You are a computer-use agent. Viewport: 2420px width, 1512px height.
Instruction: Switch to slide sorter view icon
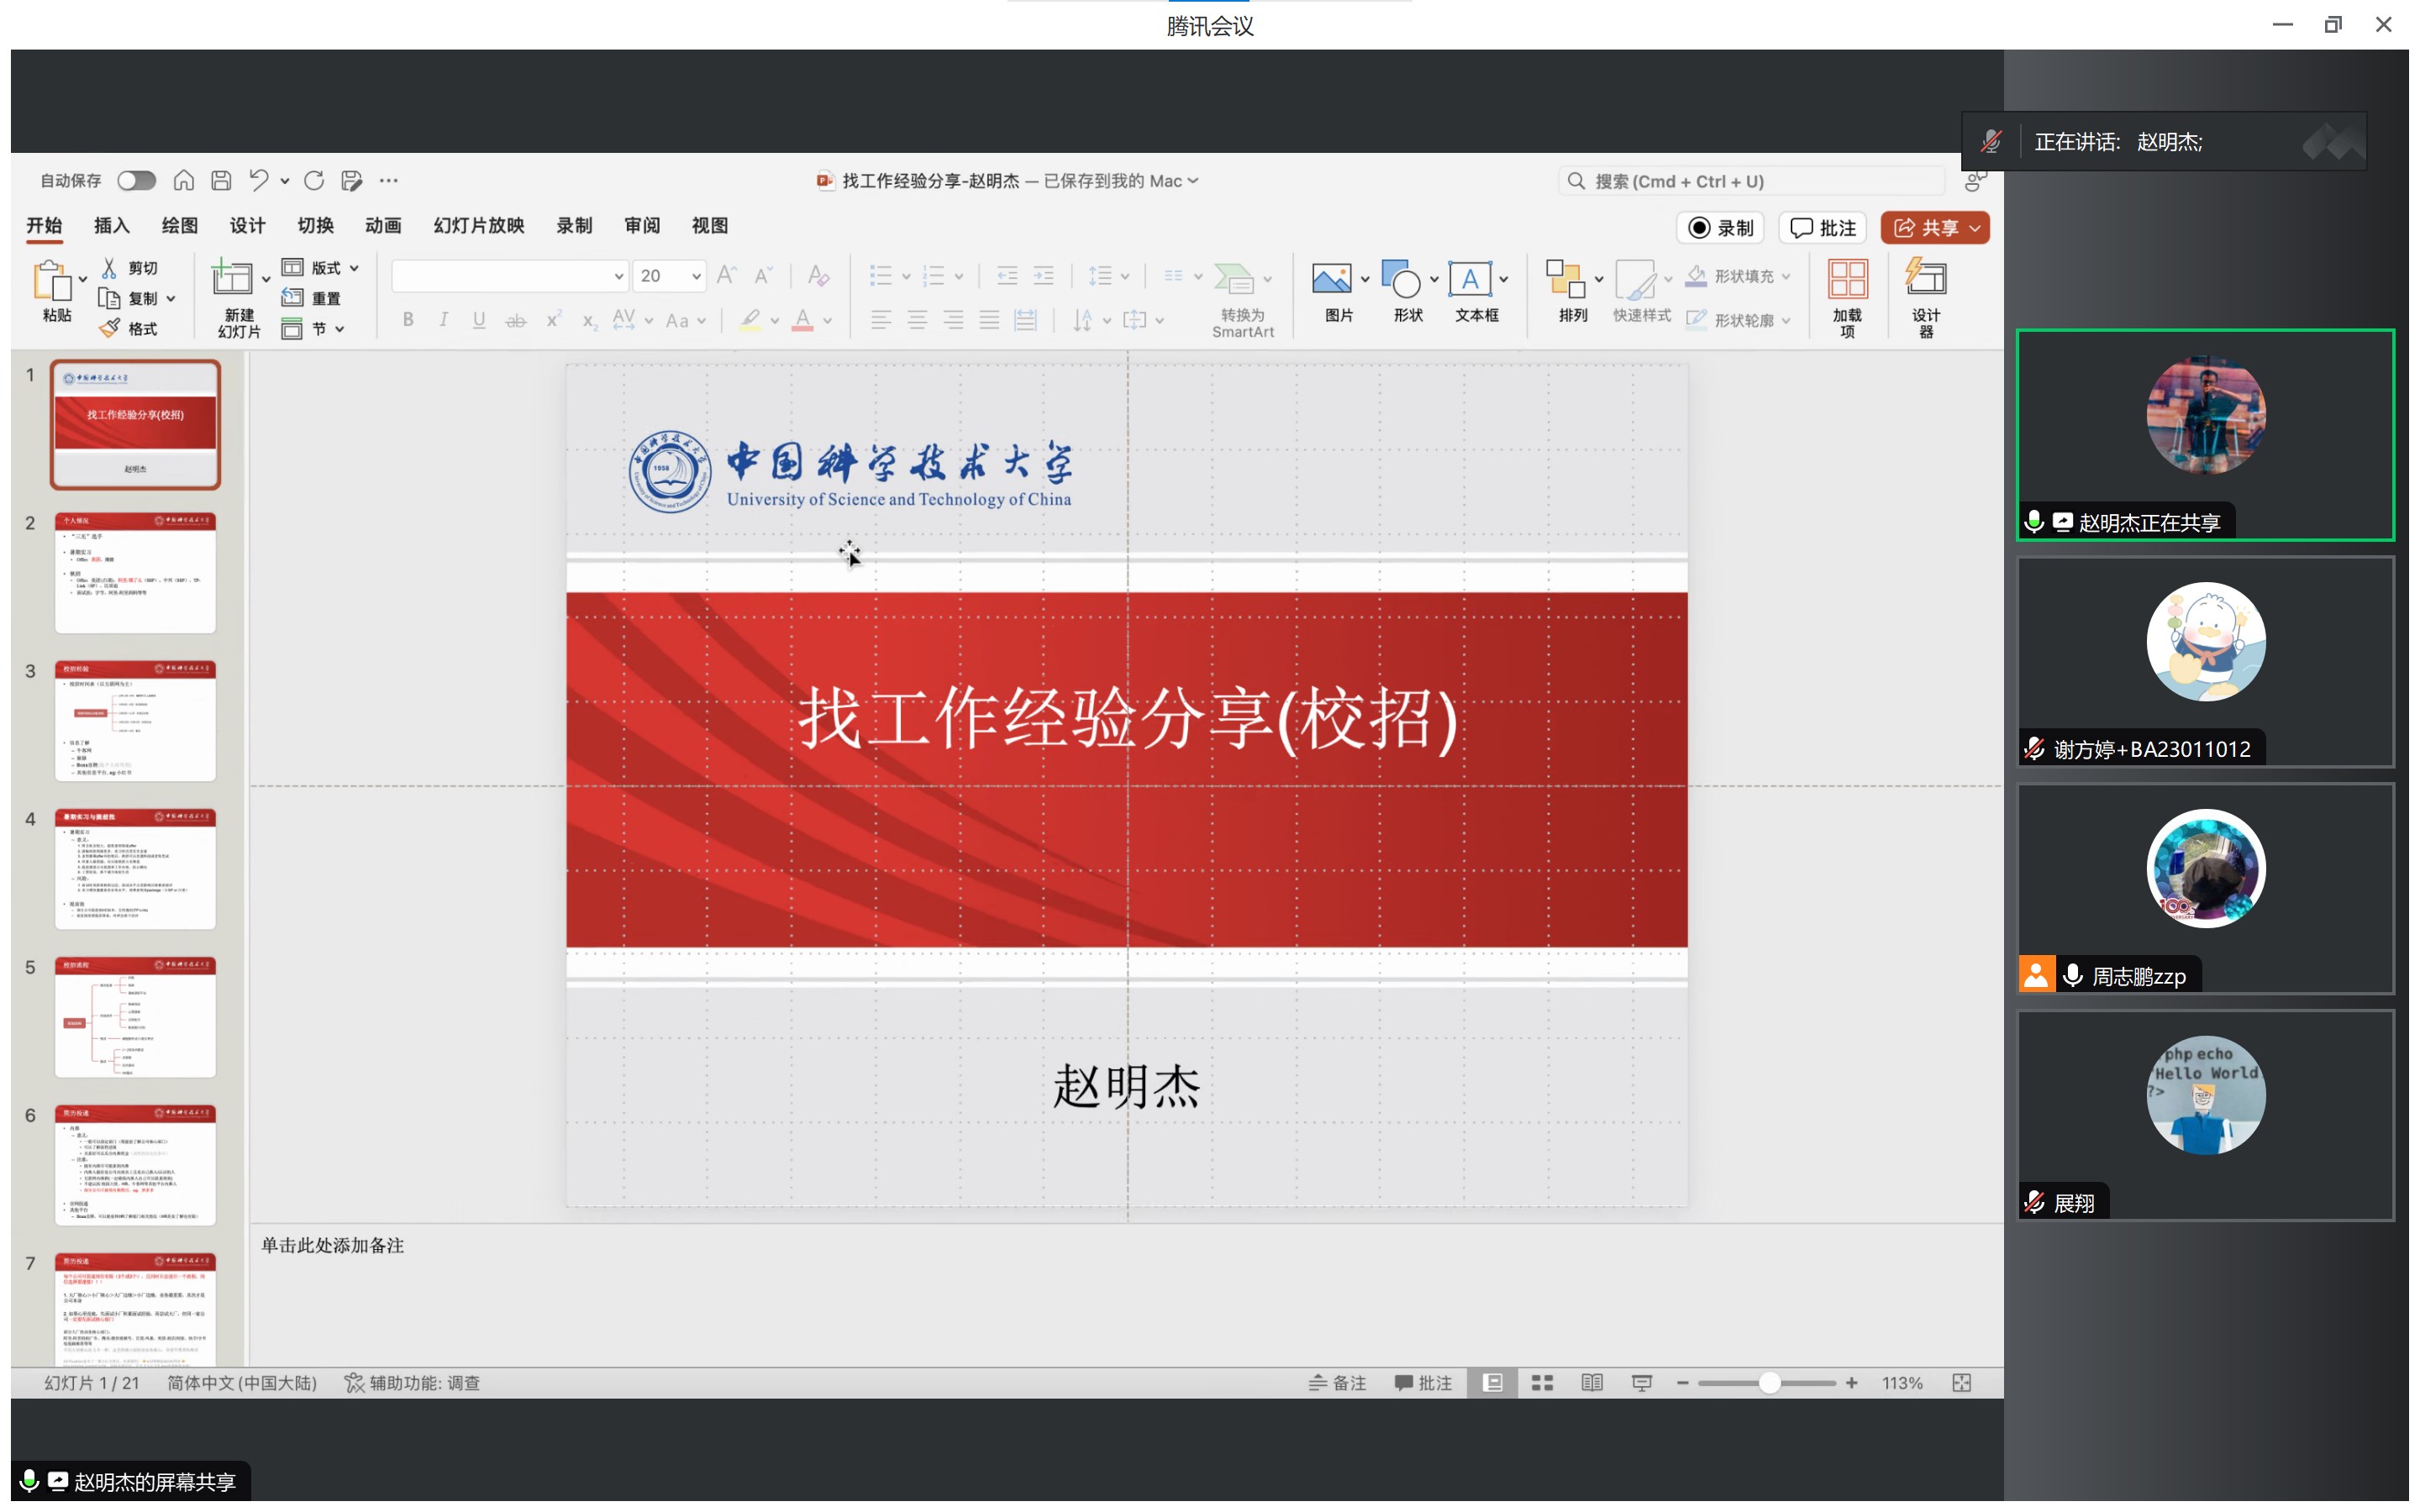(1542, 1383)
